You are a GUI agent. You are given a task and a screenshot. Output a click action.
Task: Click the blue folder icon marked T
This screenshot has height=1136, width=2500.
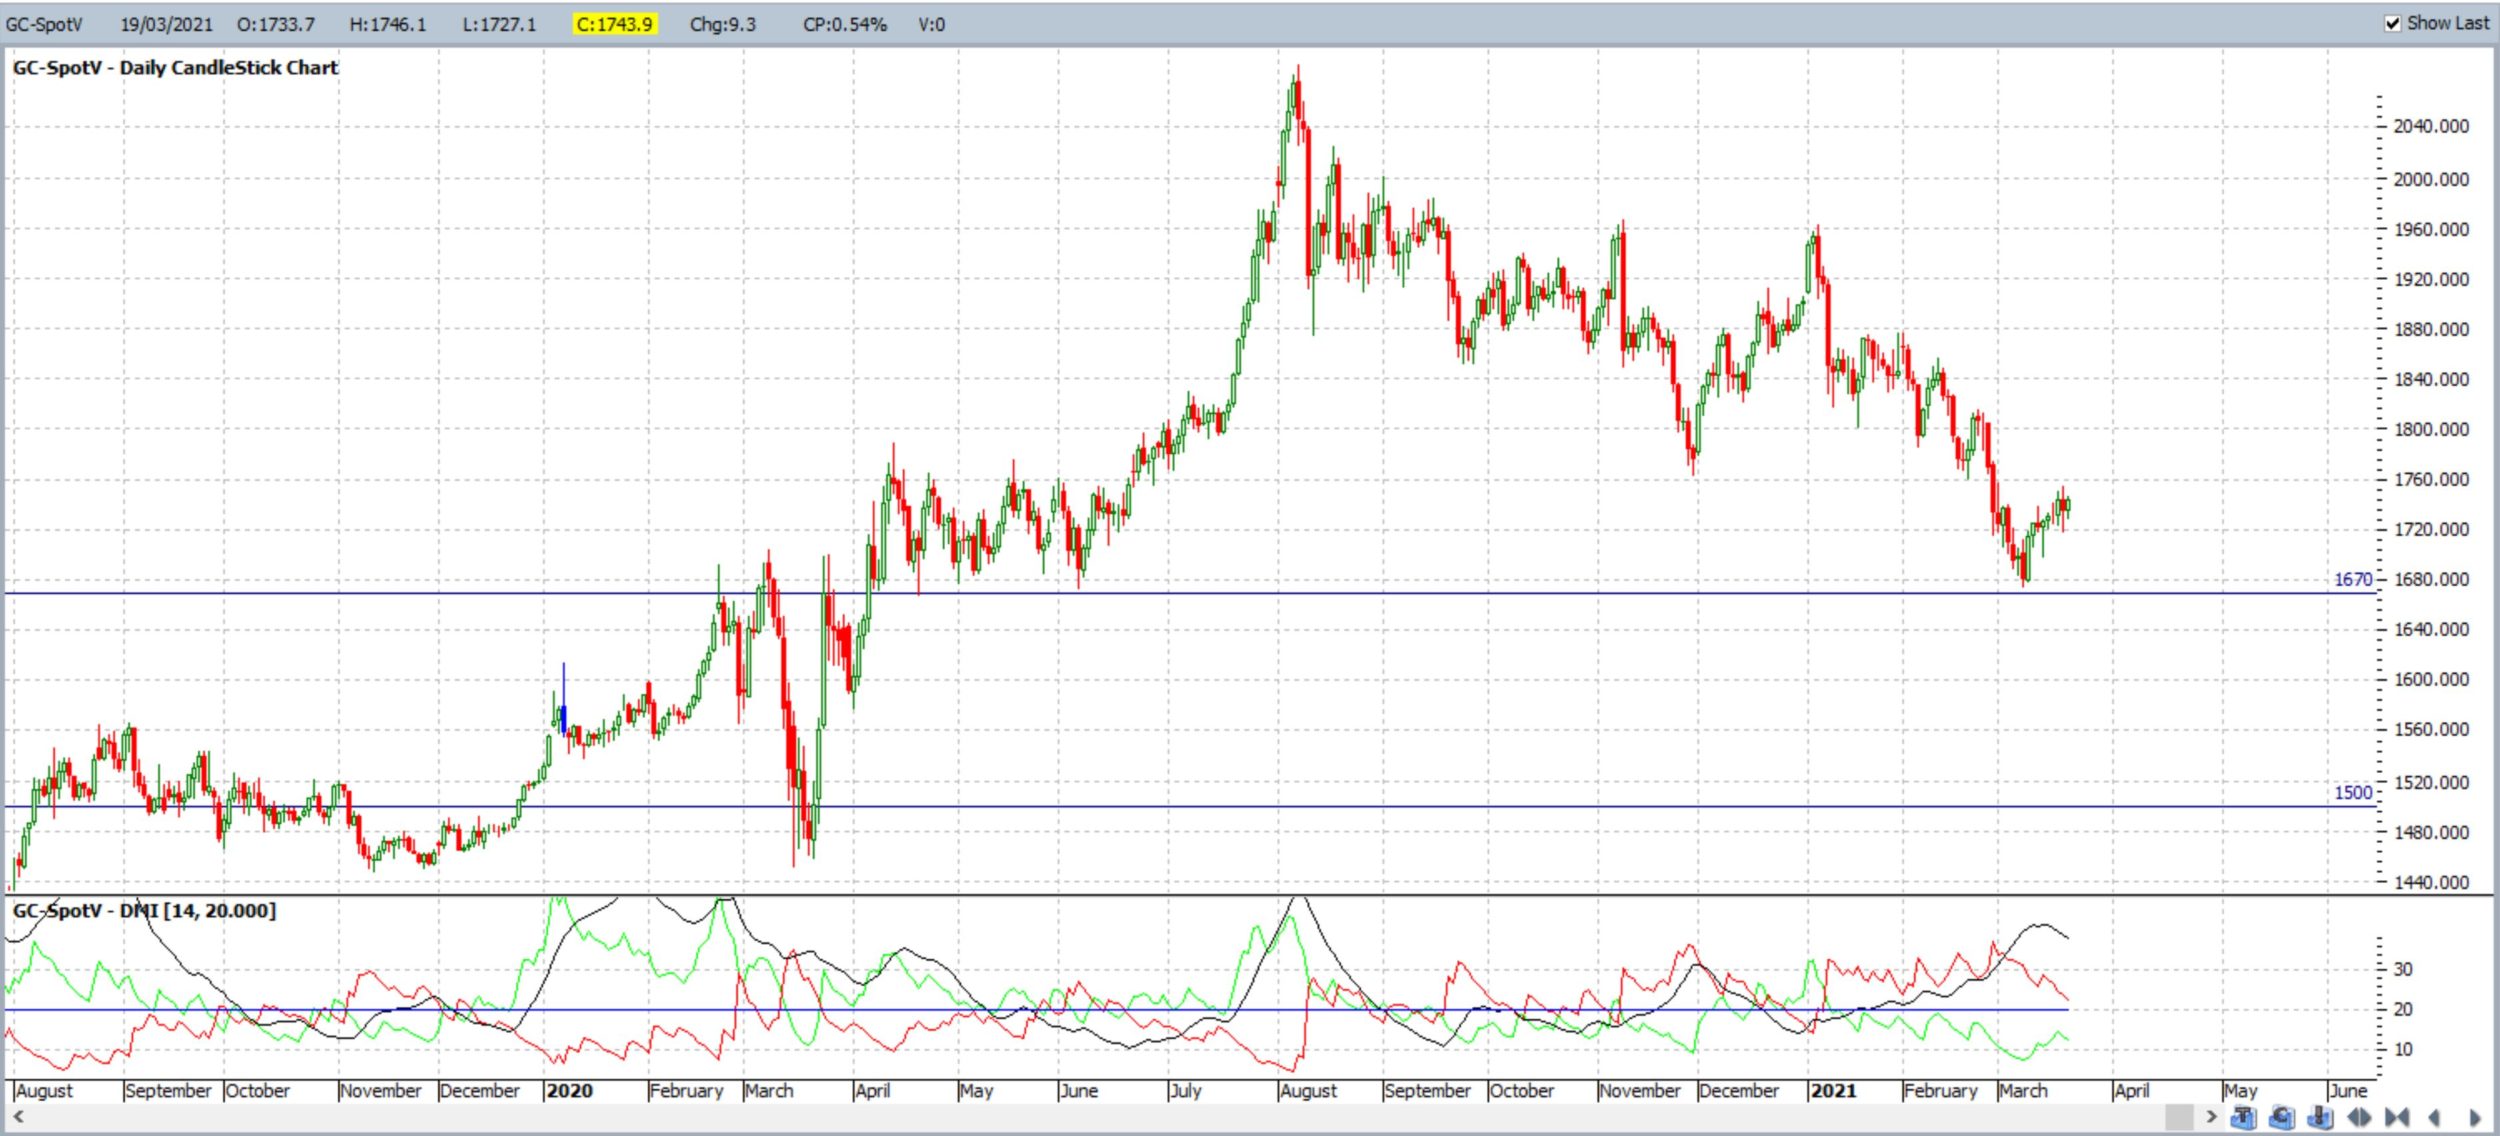coord(2244,1117)
